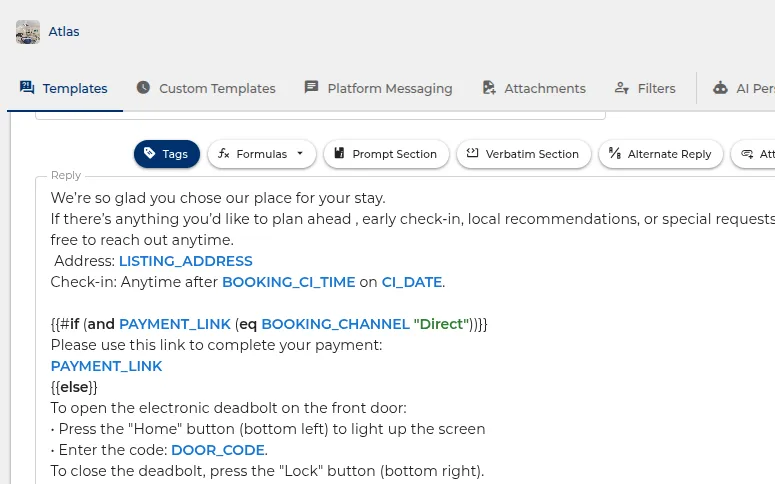Click the Prompt Section bookmark icon

pos(339,153)
